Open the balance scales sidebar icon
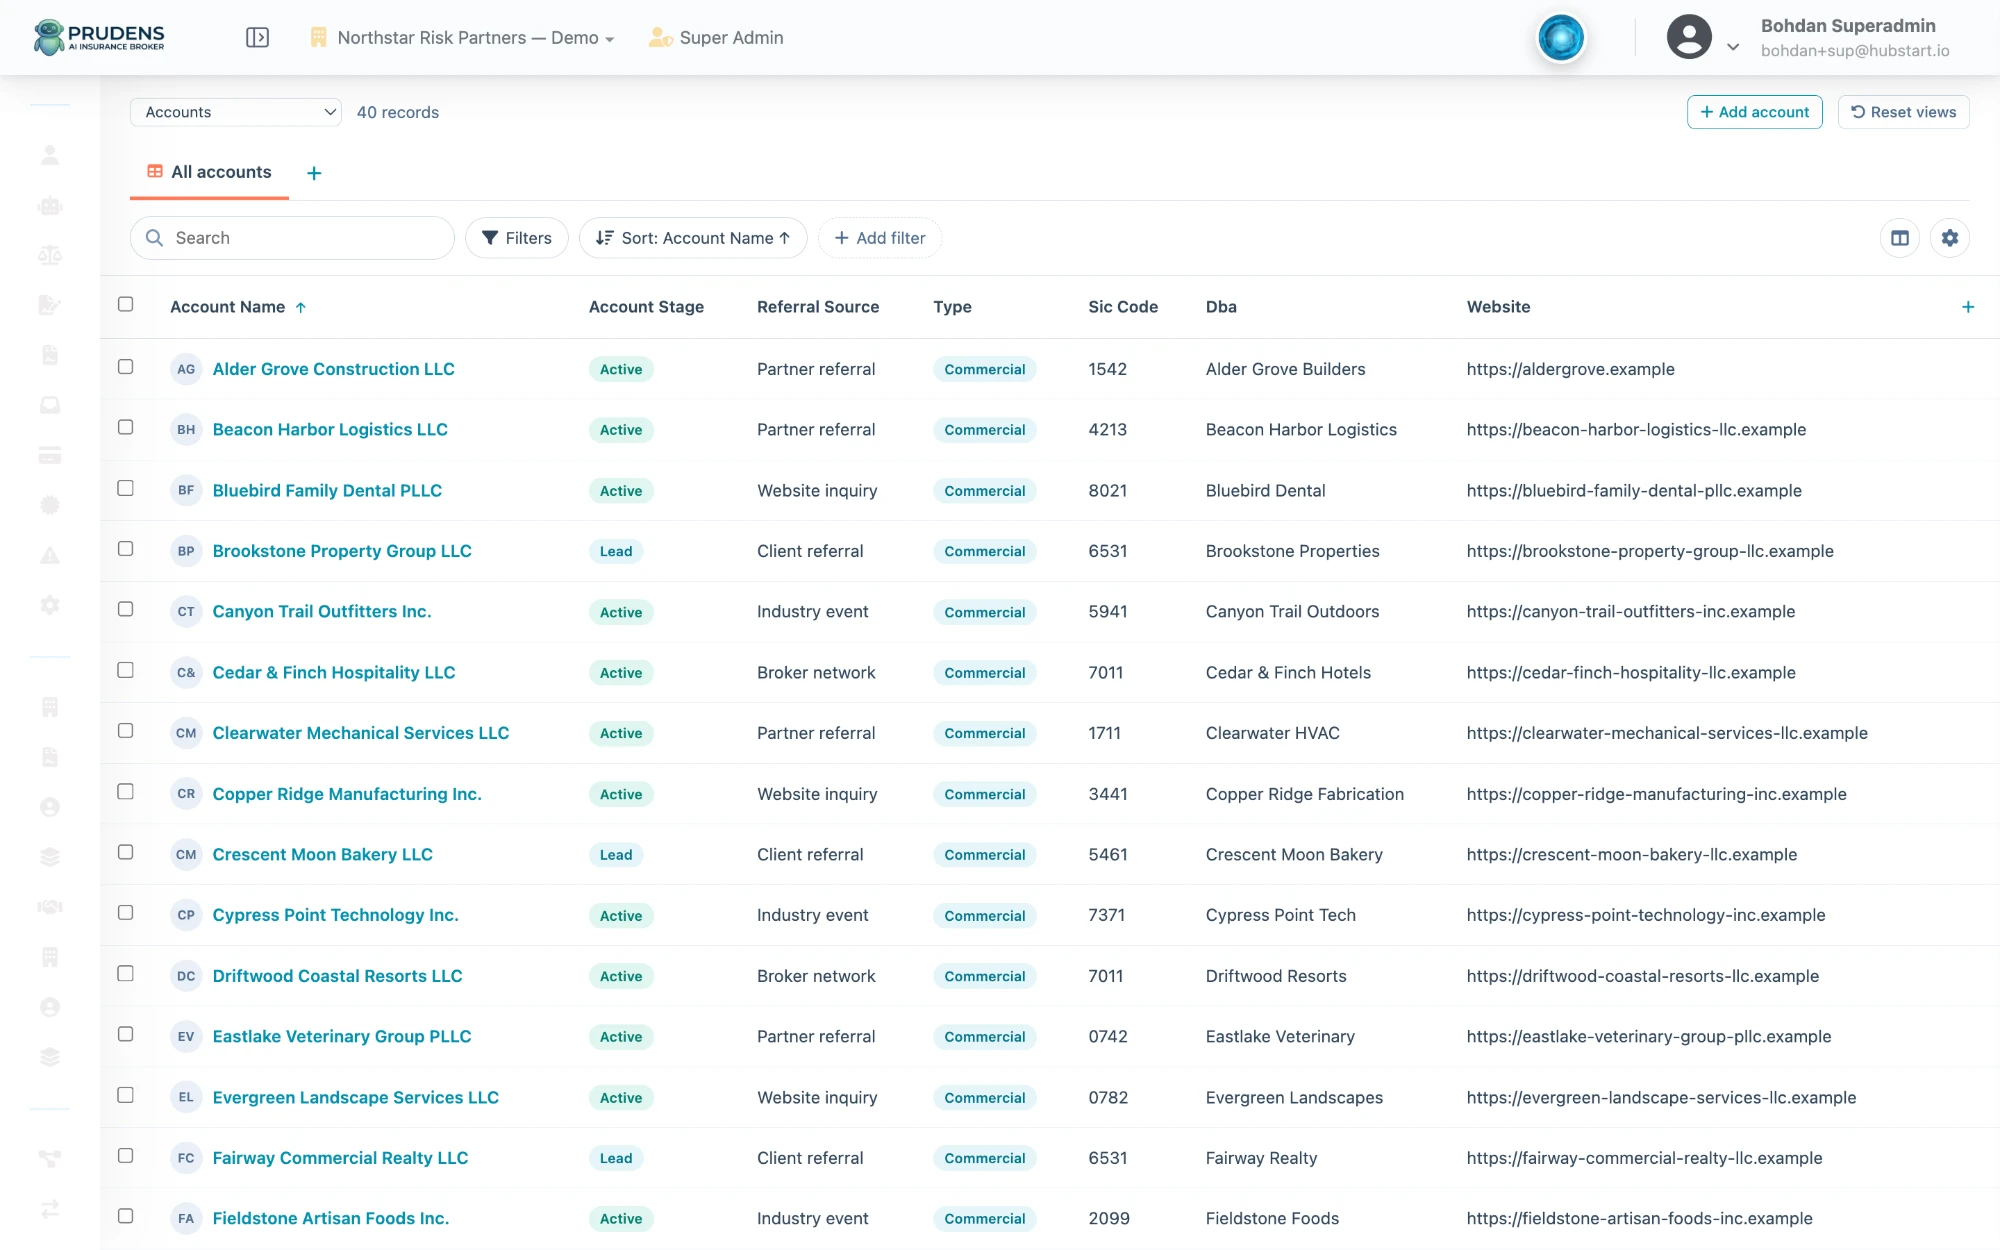 coord(50,256)
